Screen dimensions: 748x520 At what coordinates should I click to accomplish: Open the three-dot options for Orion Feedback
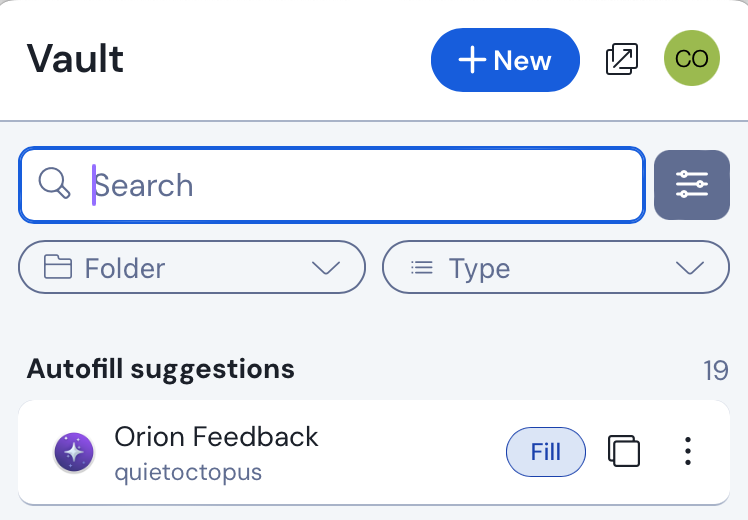coord(688,452)
